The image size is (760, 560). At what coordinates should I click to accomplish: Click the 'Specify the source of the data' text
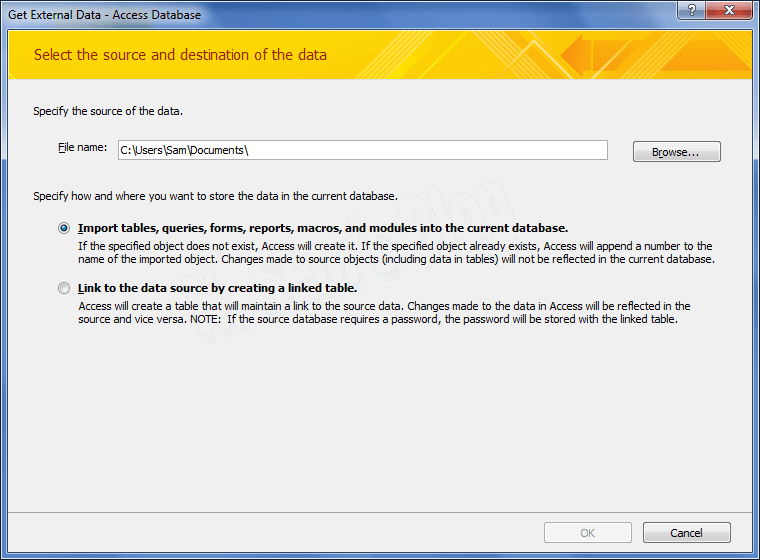108,111
